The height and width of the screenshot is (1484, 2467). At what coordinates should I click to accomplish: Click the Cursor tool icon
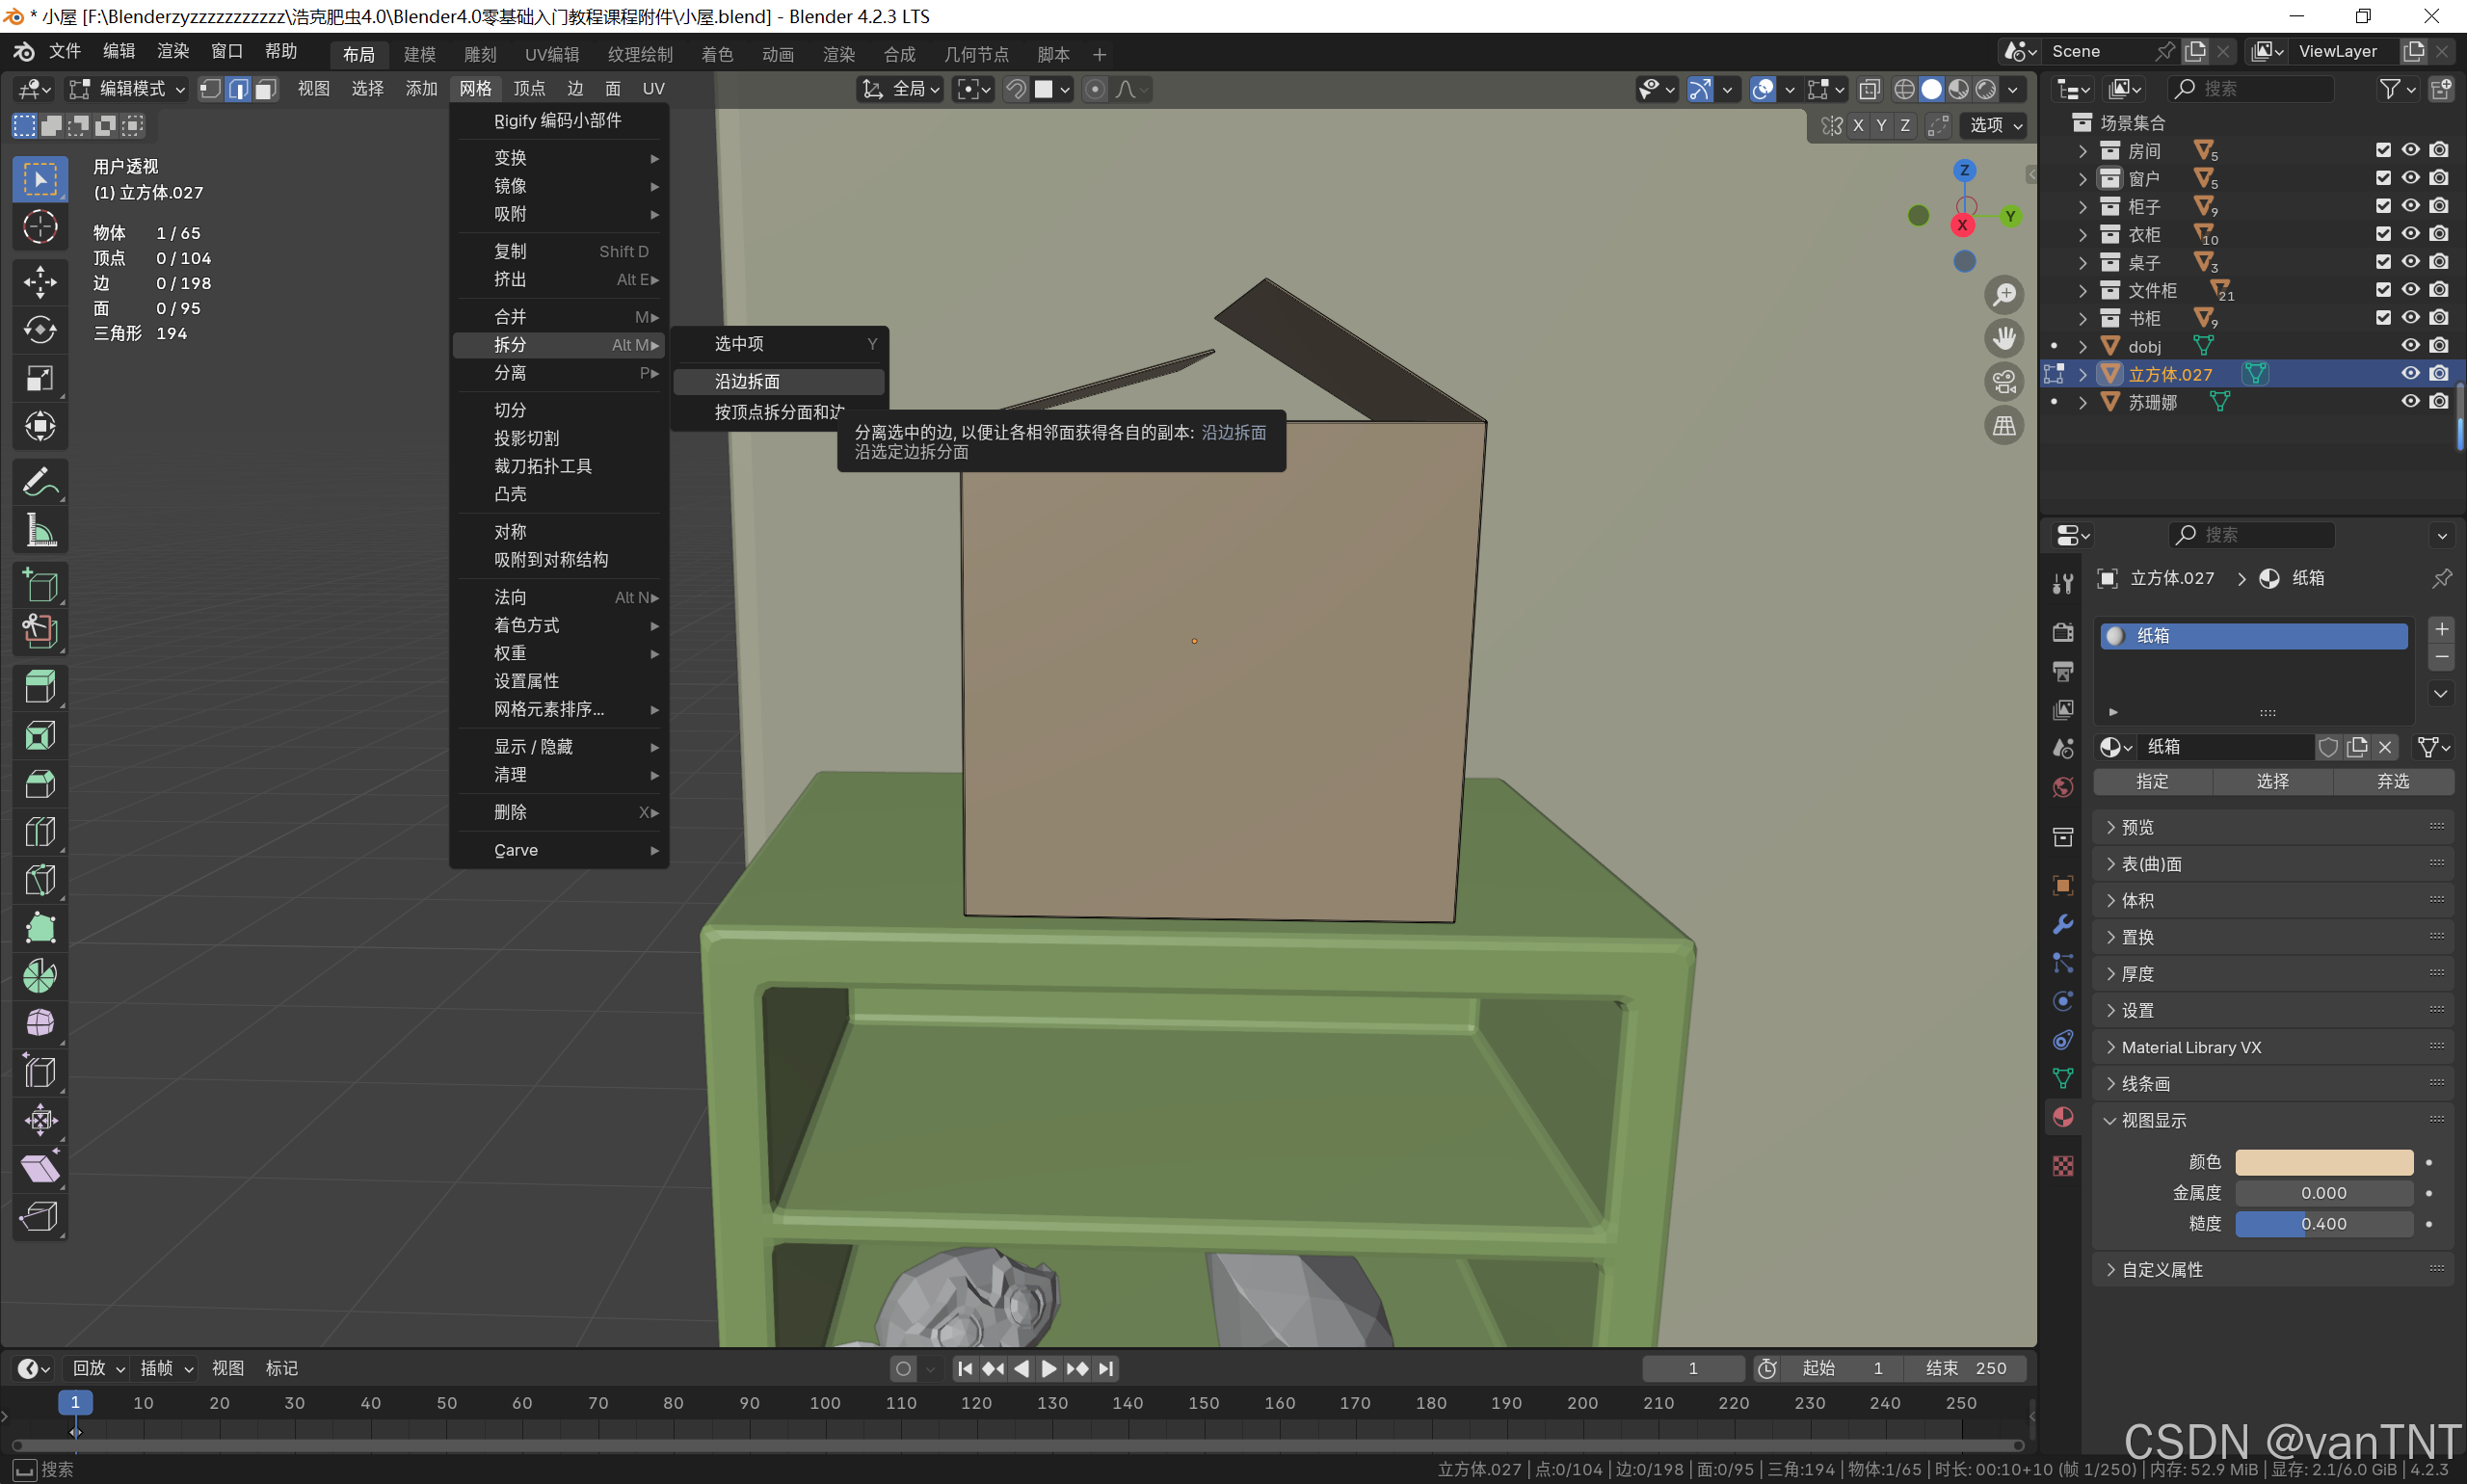(x=40, y=228)
